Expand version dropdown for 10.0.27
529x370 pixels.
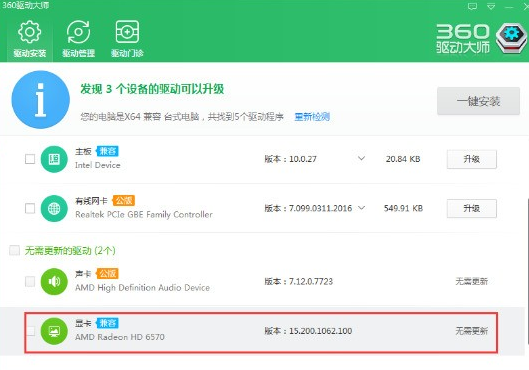(361, 158)
